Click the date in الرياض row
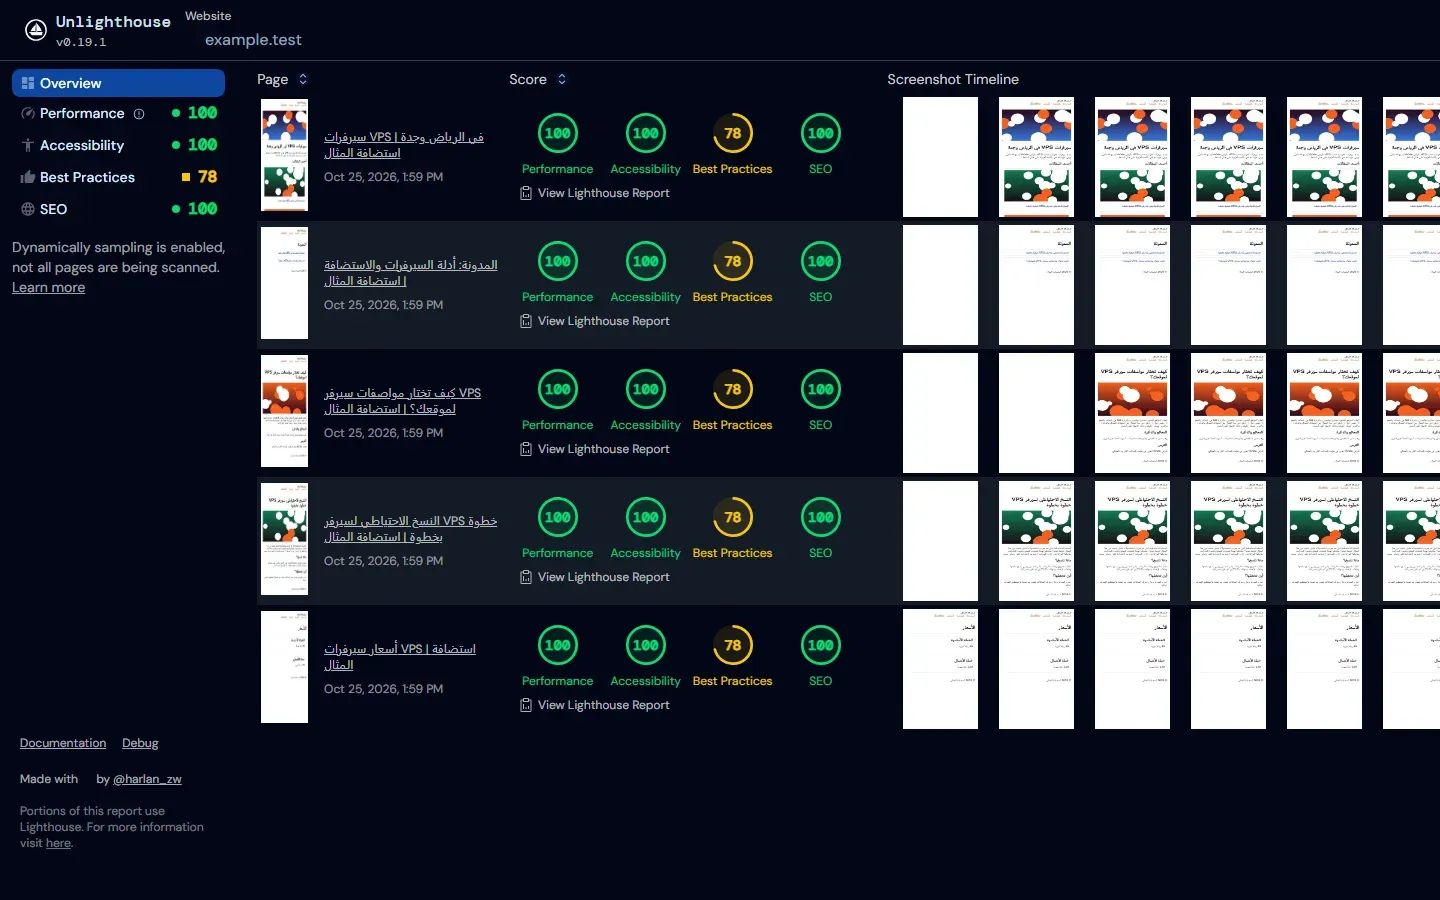This screenshot has width=1440, height=900. [383, 177]
